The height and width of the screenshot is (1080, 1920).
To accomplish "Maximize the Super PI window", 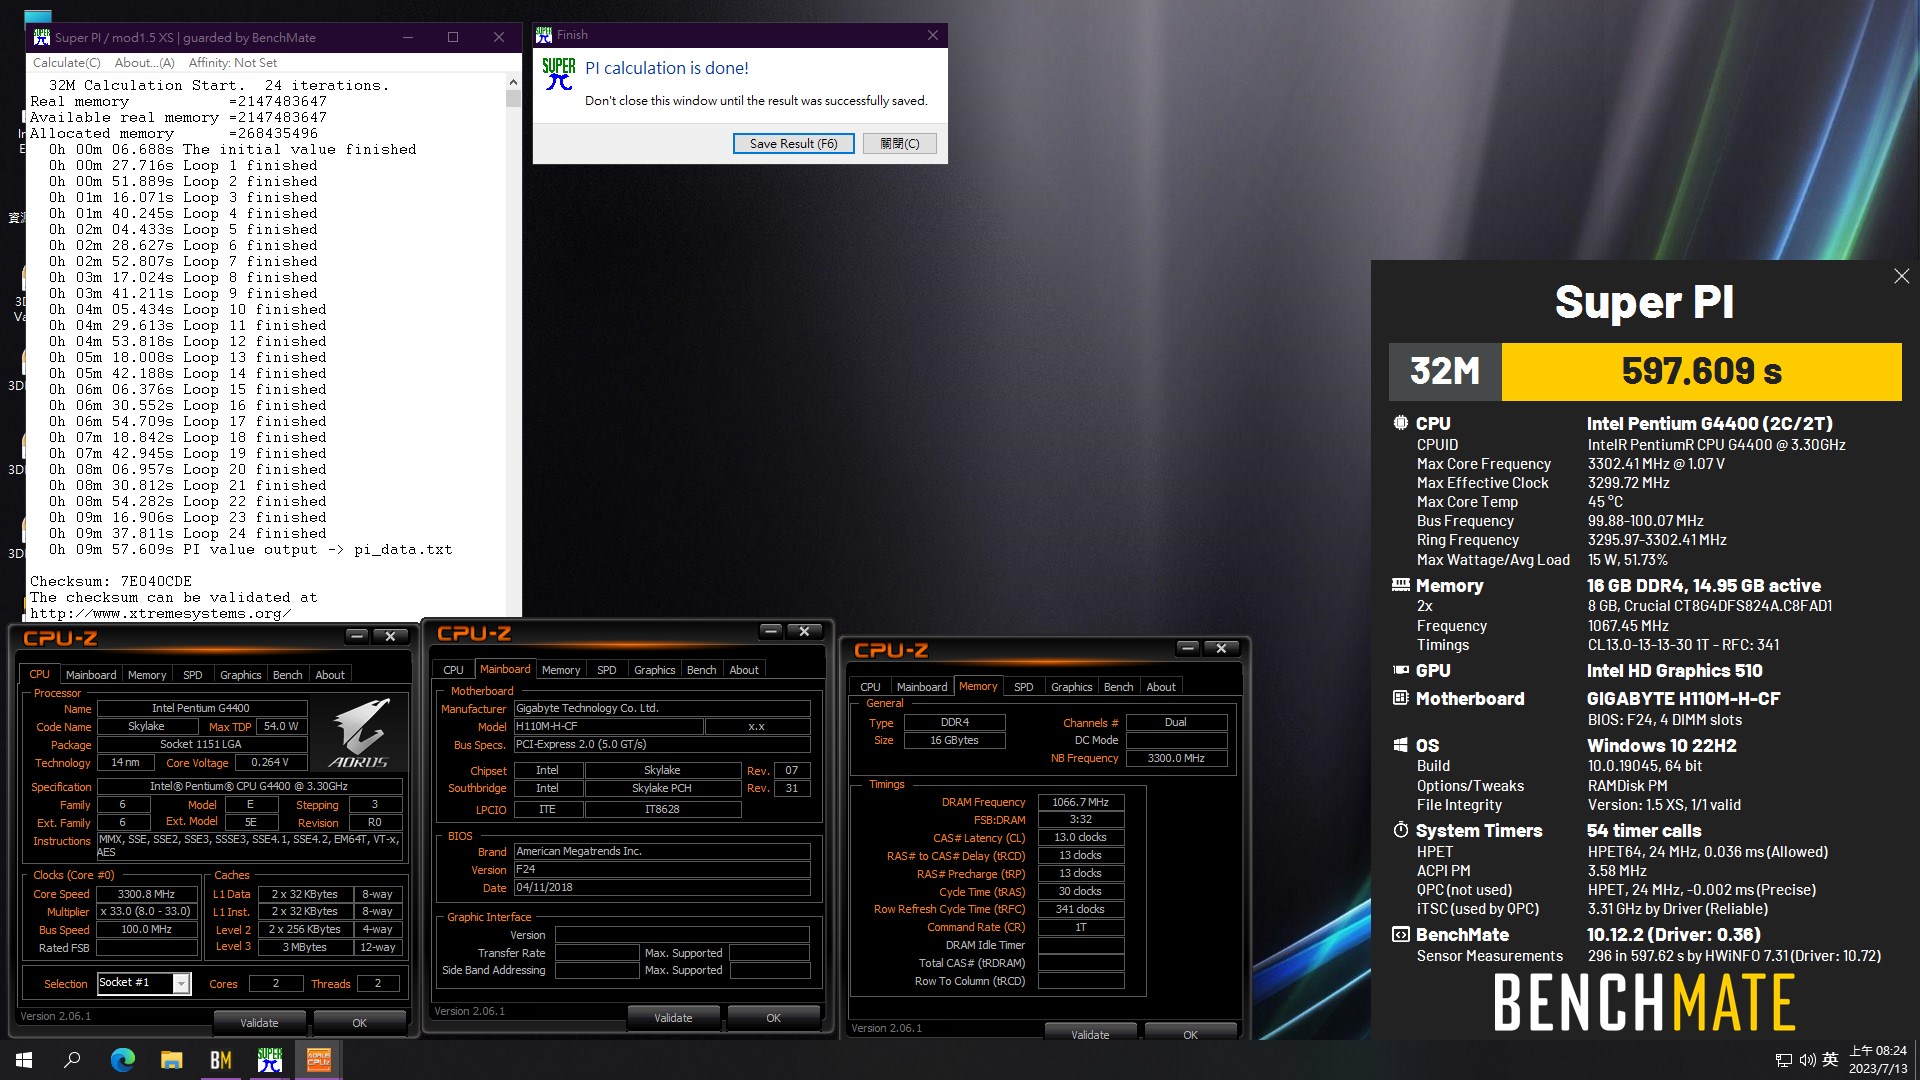I will click(453, 37).
